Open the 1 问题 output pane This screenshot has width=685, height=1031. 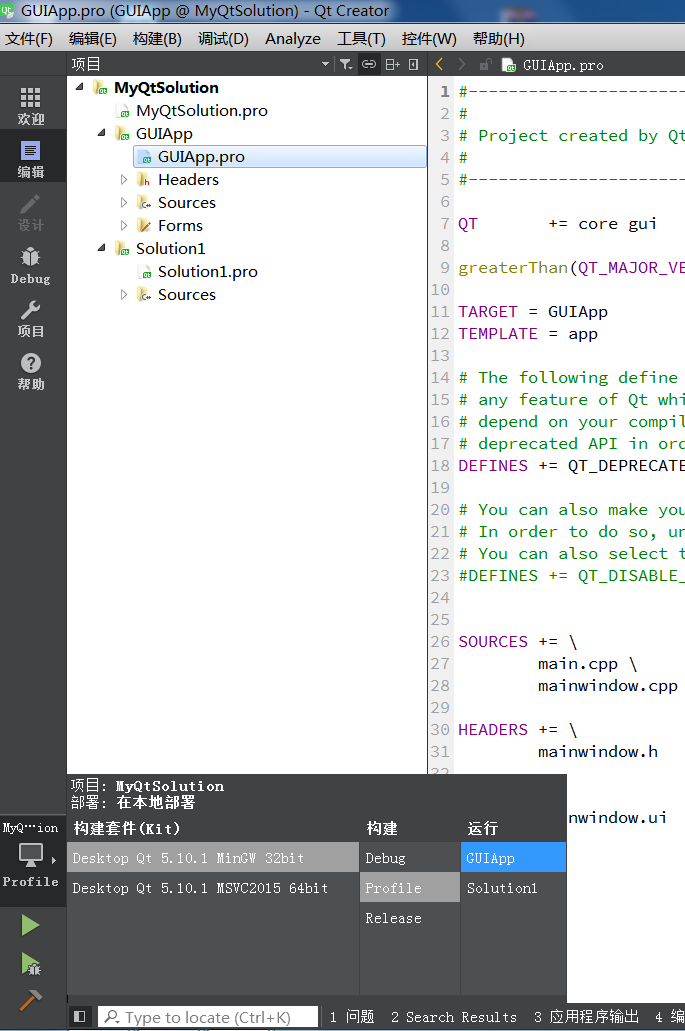click(x=352, y=1017)
